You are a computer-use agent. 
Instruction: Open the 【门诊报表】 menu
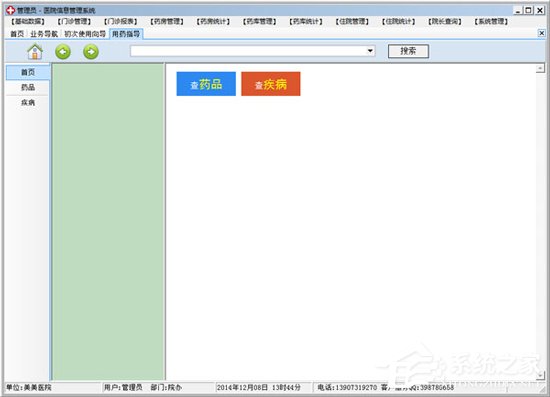pyautogui.click(x=121, y=22)
